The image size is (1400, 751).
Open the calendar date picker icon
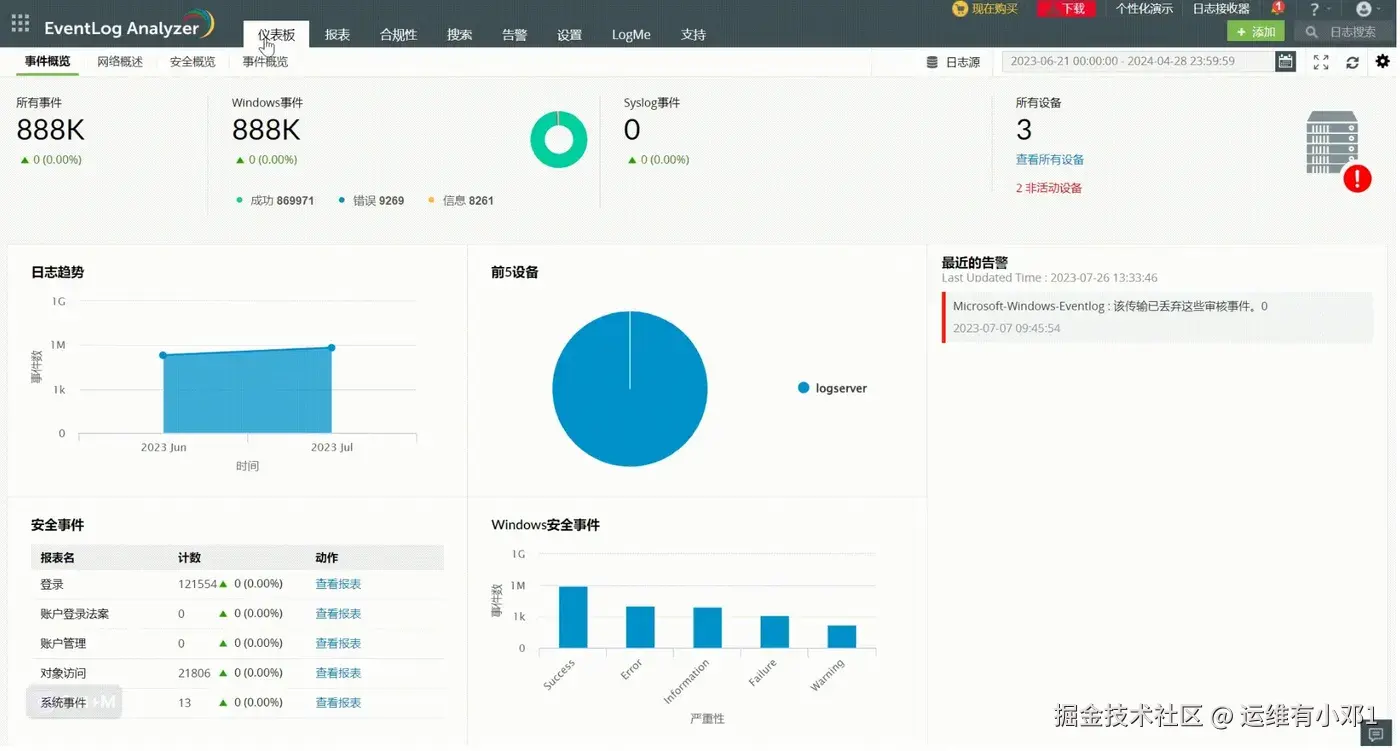tap(1286, 61)
